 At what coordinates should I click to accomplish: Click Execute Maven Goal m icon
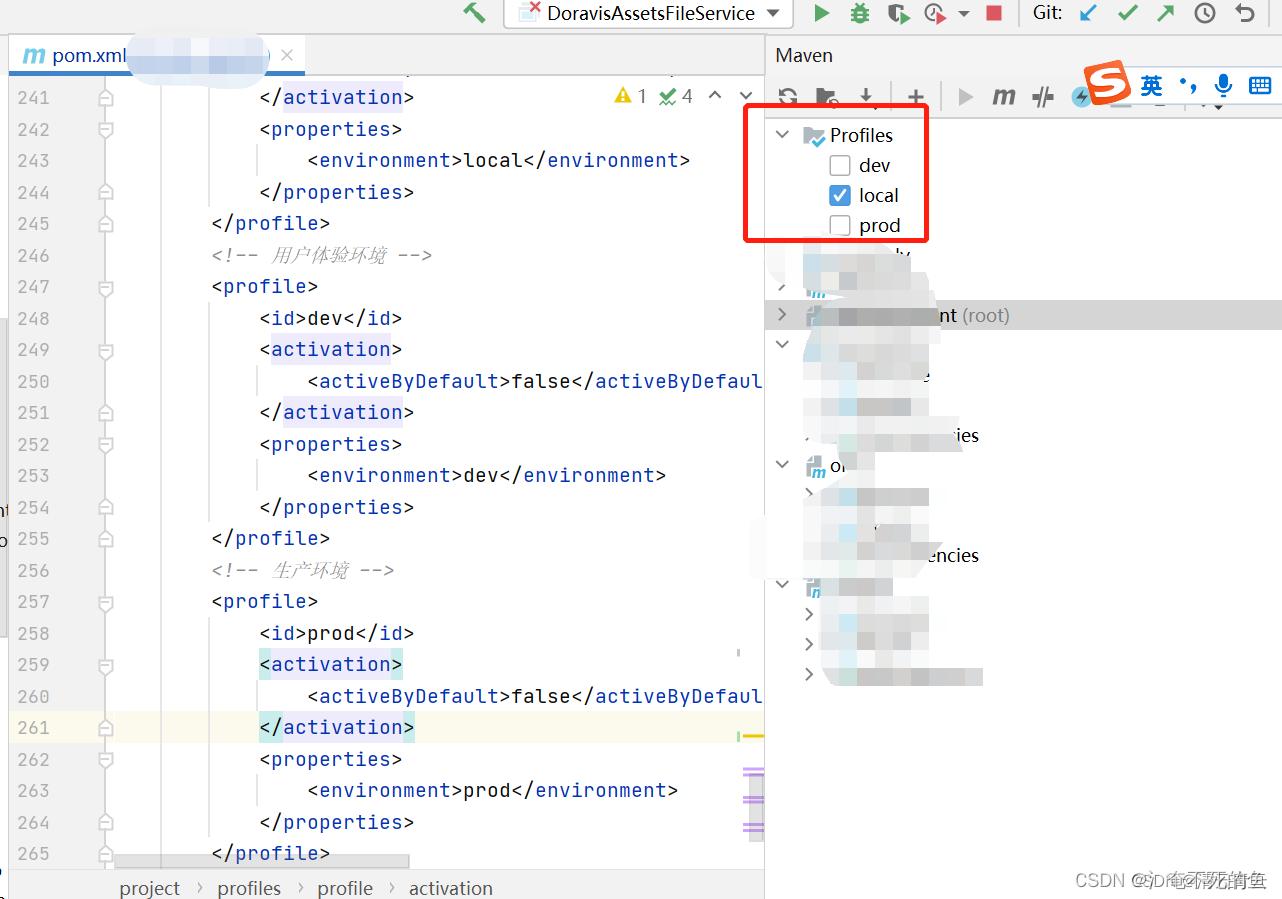point(1003,96)
